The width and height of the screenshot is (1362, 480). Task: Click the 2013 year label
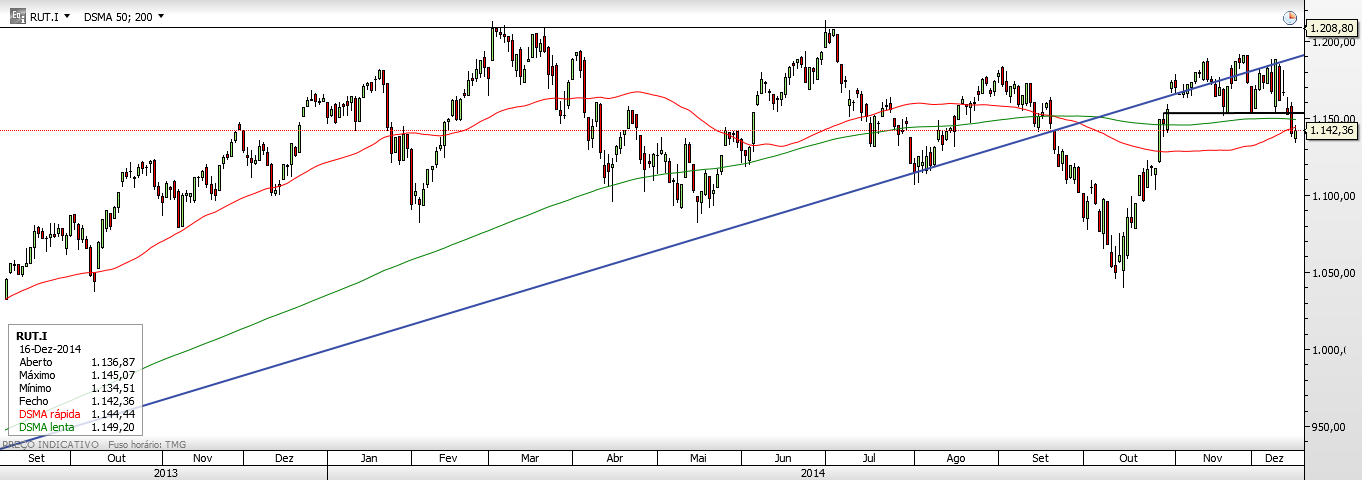point(164,473)
